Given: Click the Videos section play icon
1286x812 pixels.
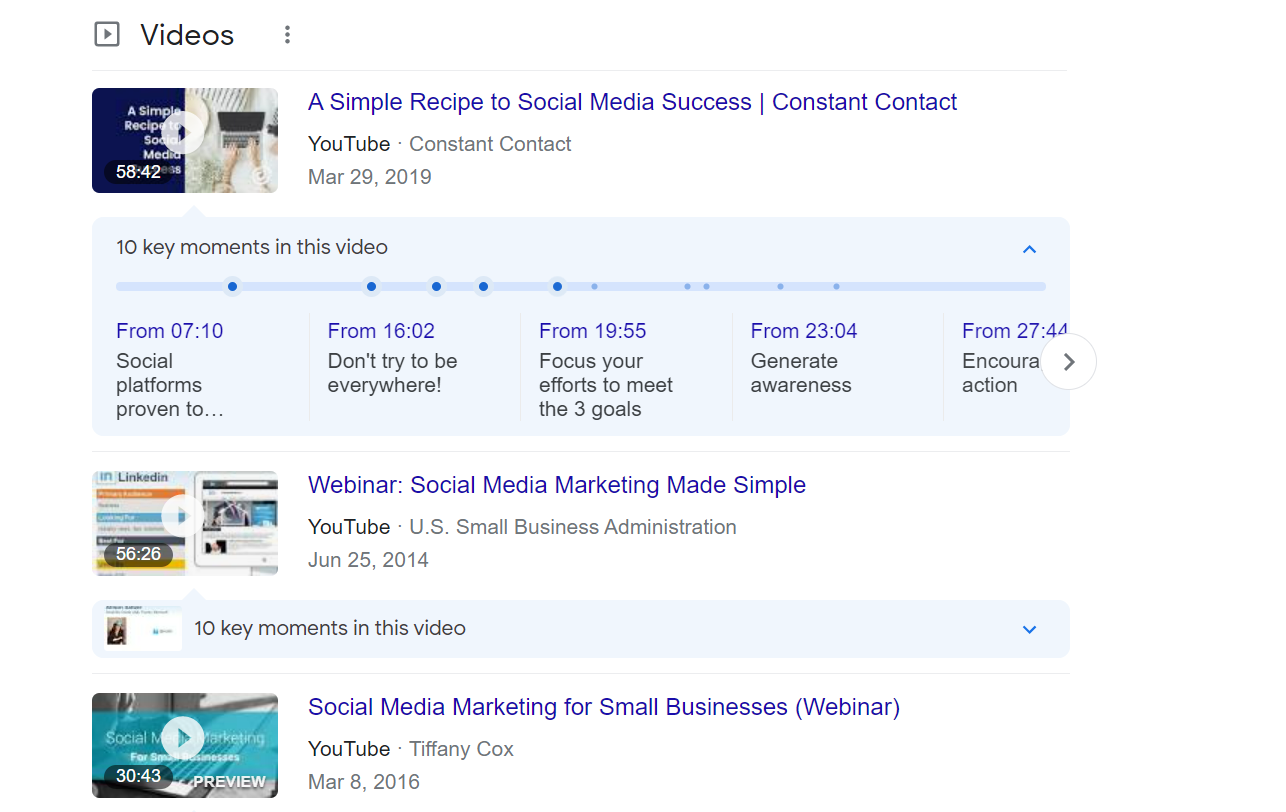Looking at the screenshot, I should click(x=106, y=35).
